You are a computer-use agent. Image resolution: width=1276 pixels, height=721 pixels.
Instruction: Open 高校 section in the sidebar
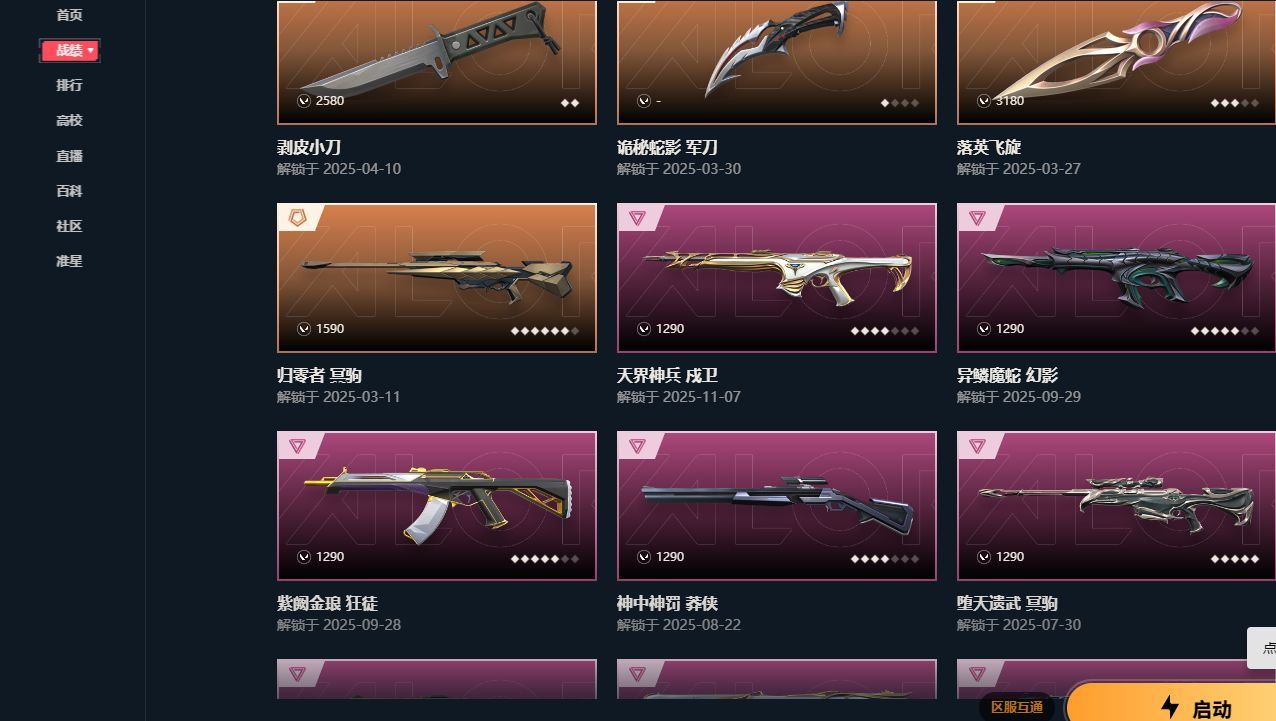69,120
